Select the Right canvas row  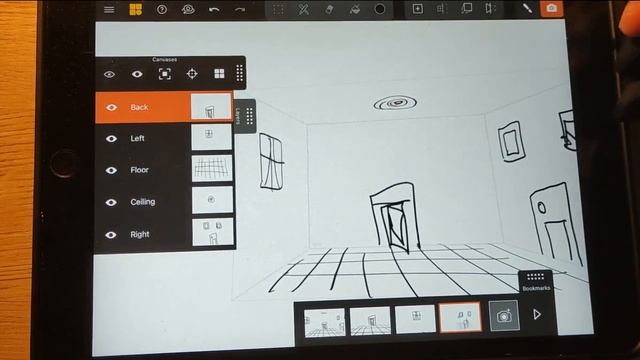(164, 234)
